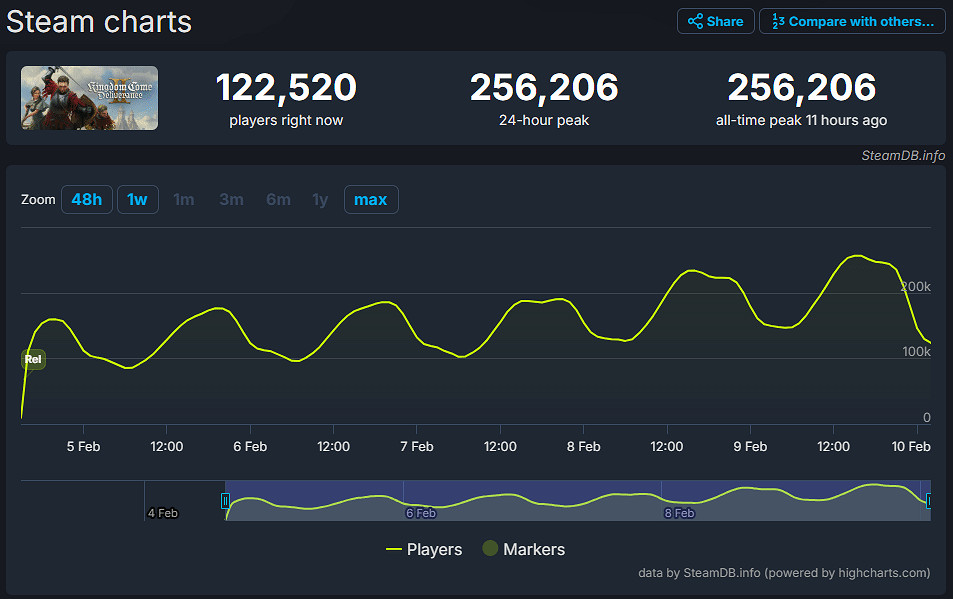The height and width of the screenshot is (599, 953).
Task: Click the 1y zoom option
Action: (x=320, y=200)
